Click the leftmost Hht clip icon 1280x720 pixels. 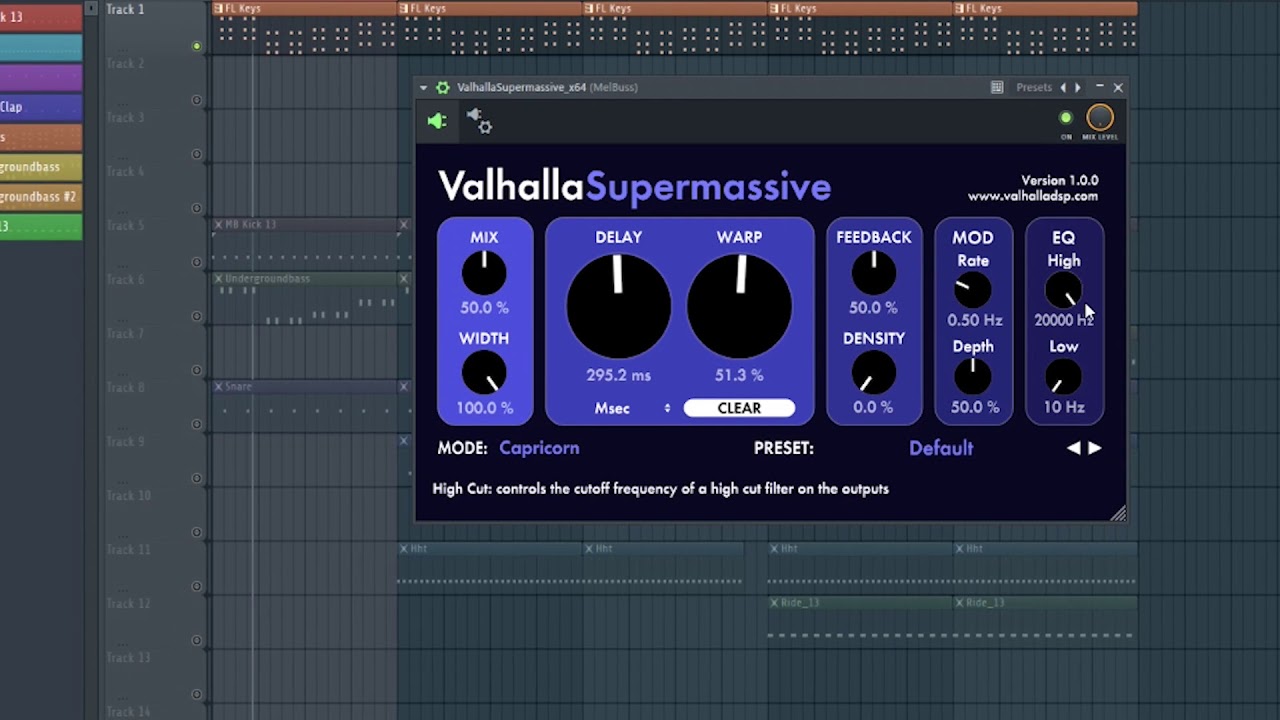click(x=404, y=549)
